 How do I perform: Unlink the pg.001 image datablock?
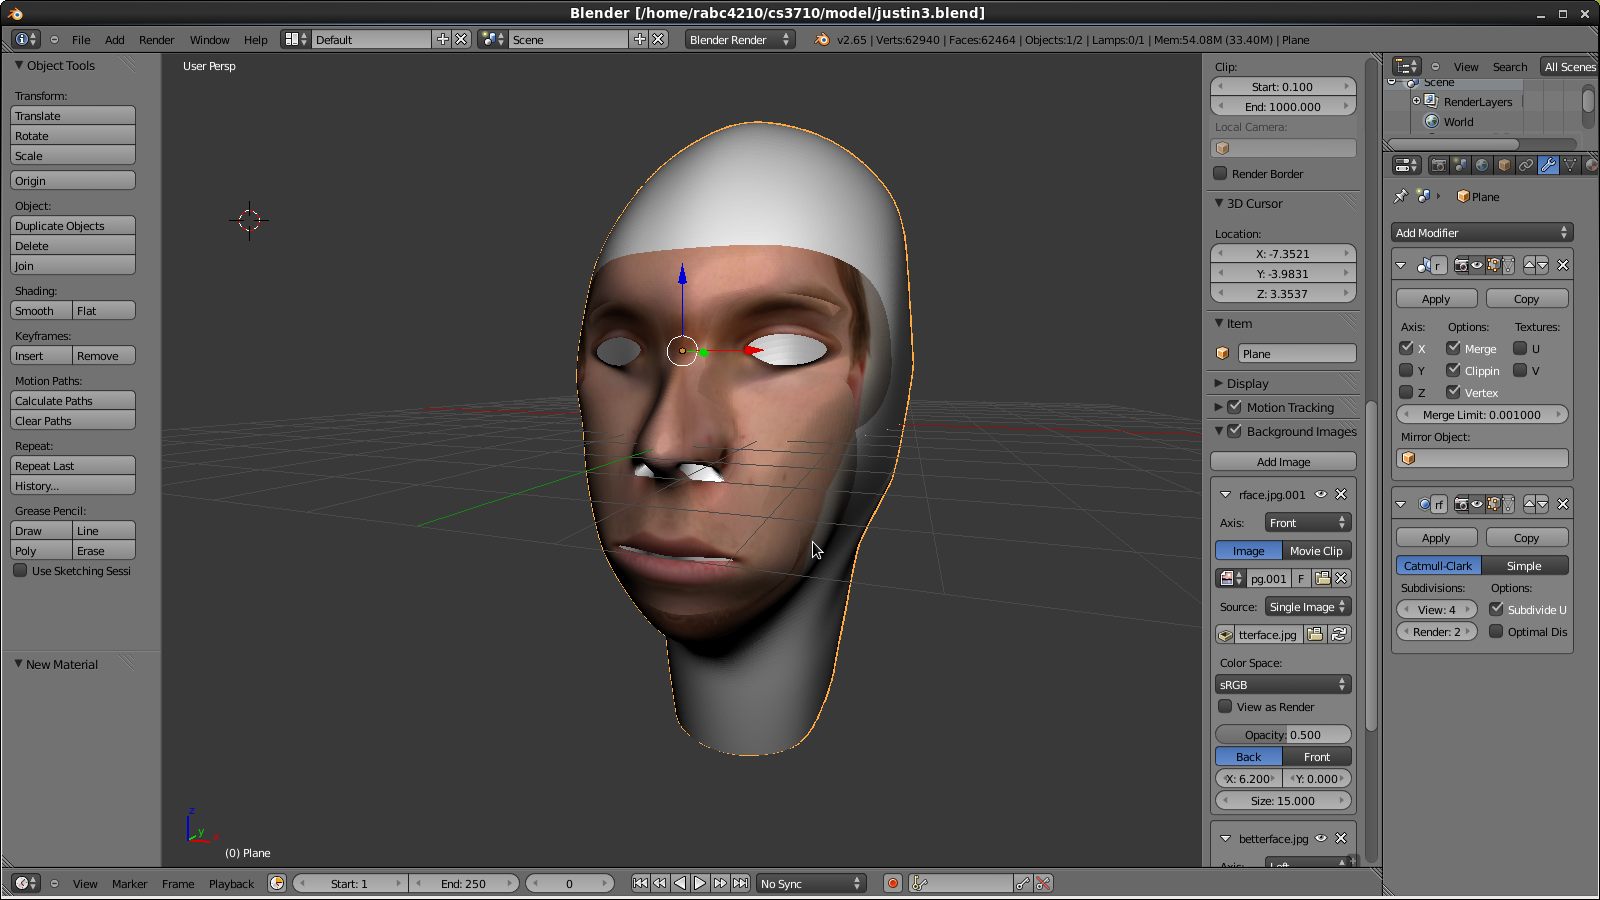click(x=1342, y=578)
